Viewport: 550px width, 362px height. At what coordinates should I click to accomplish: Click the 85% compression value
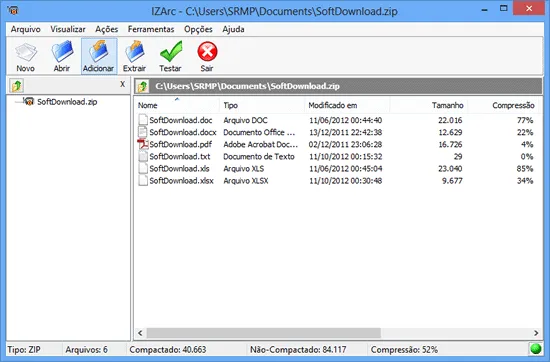tap(525, 169)
